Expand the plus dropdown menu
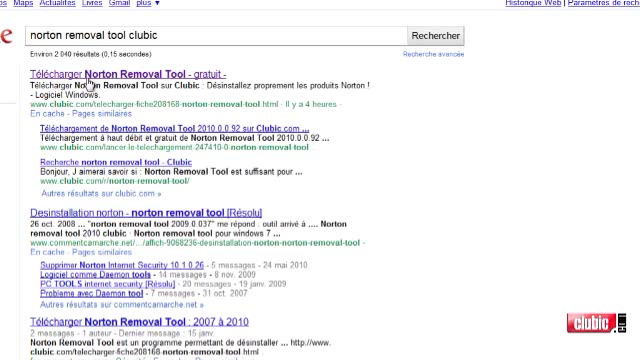640x360 pixels. [148, 3]
